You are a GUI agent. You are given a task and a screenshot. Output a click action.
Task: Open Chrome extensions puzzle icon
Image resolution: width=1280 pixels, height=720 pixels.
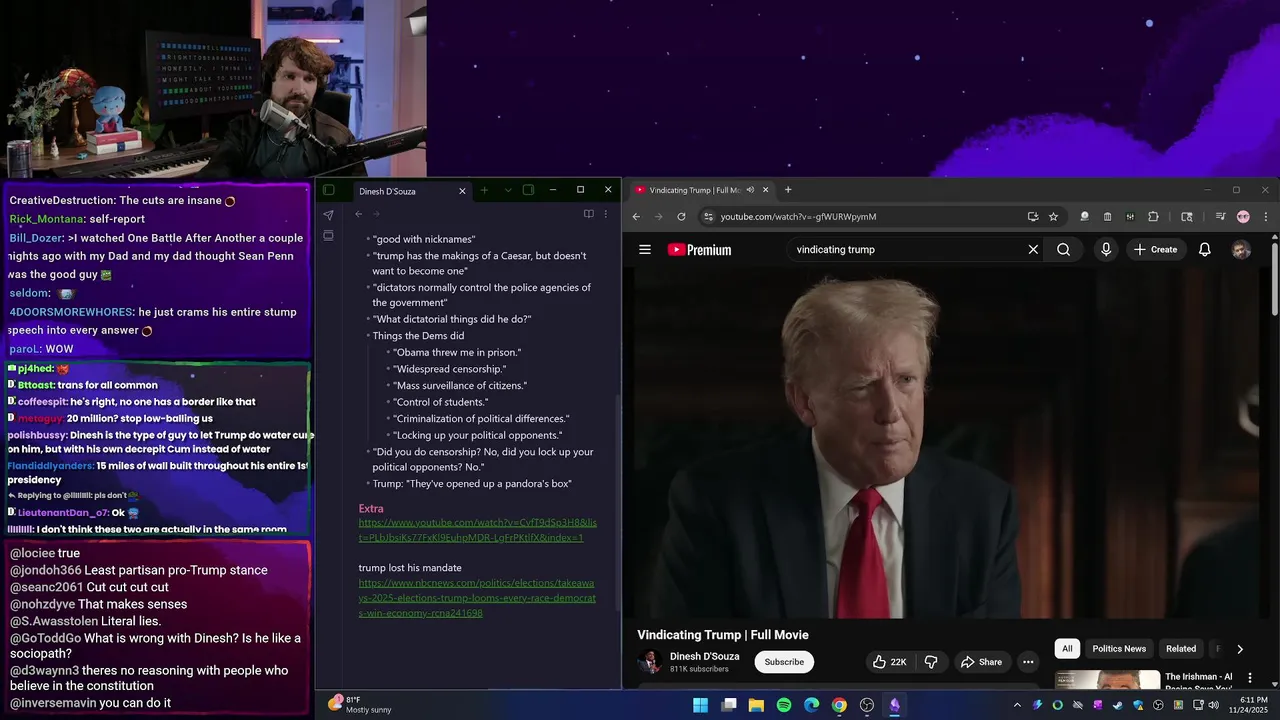(1153, 217)
